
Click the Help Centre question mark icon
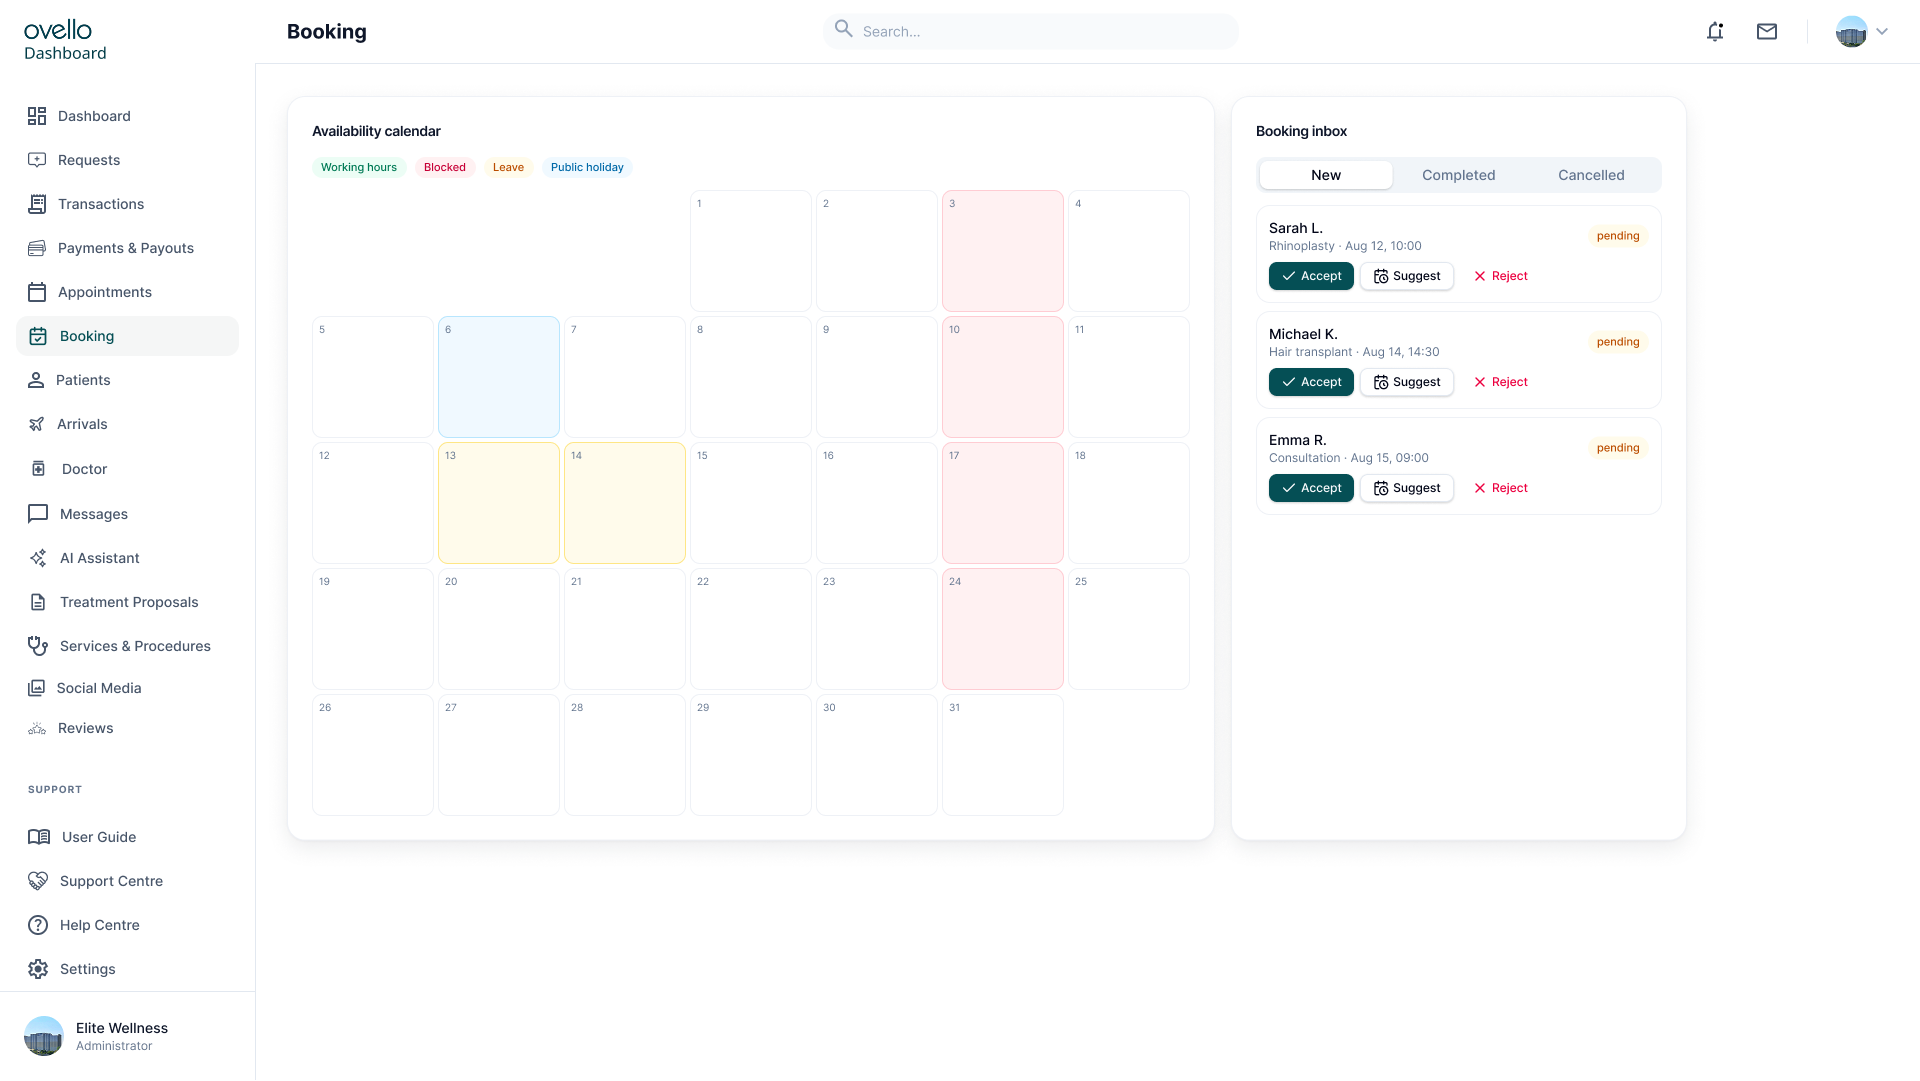click(x=38, y=925)
